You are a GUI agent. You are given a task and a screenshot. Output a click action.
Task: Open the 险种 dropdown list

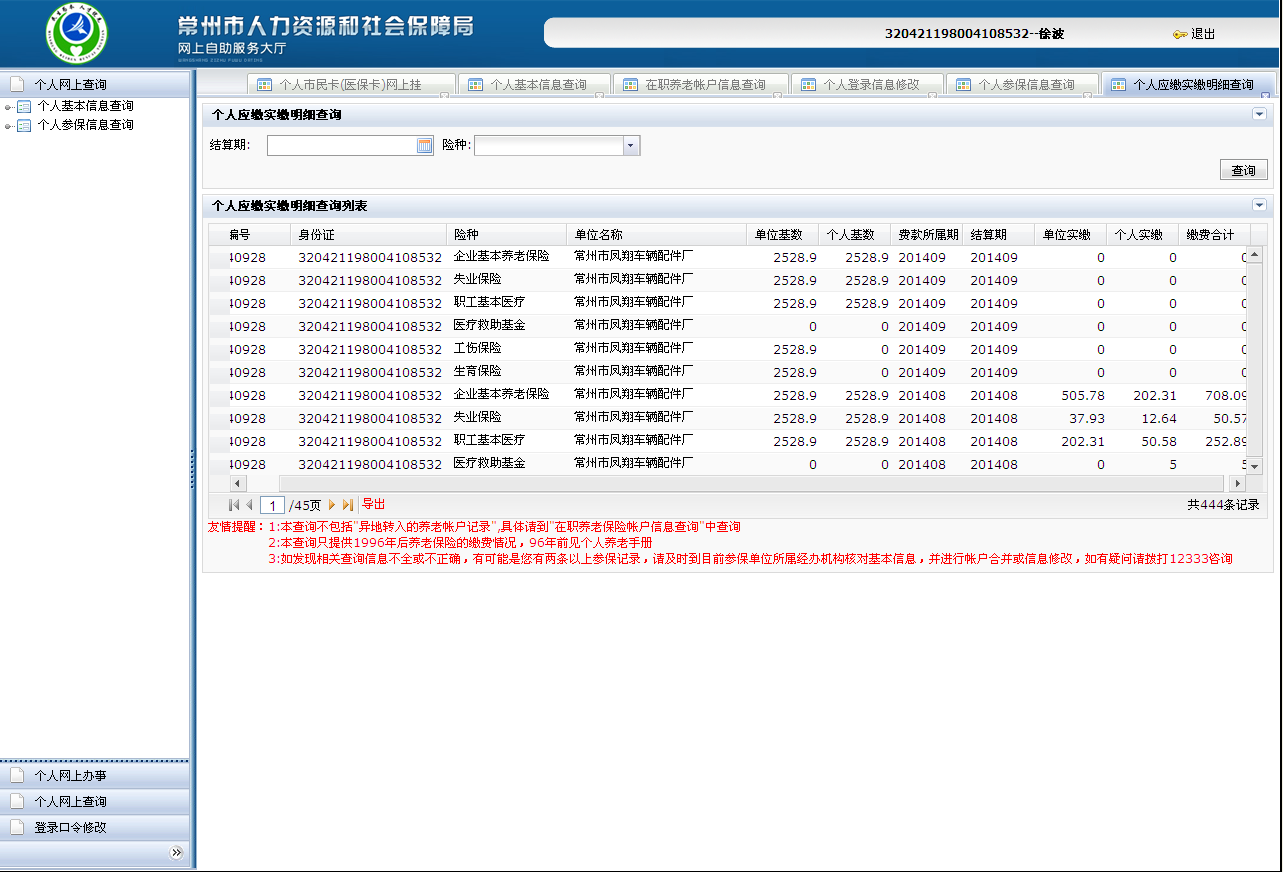[x=630, y=146]
